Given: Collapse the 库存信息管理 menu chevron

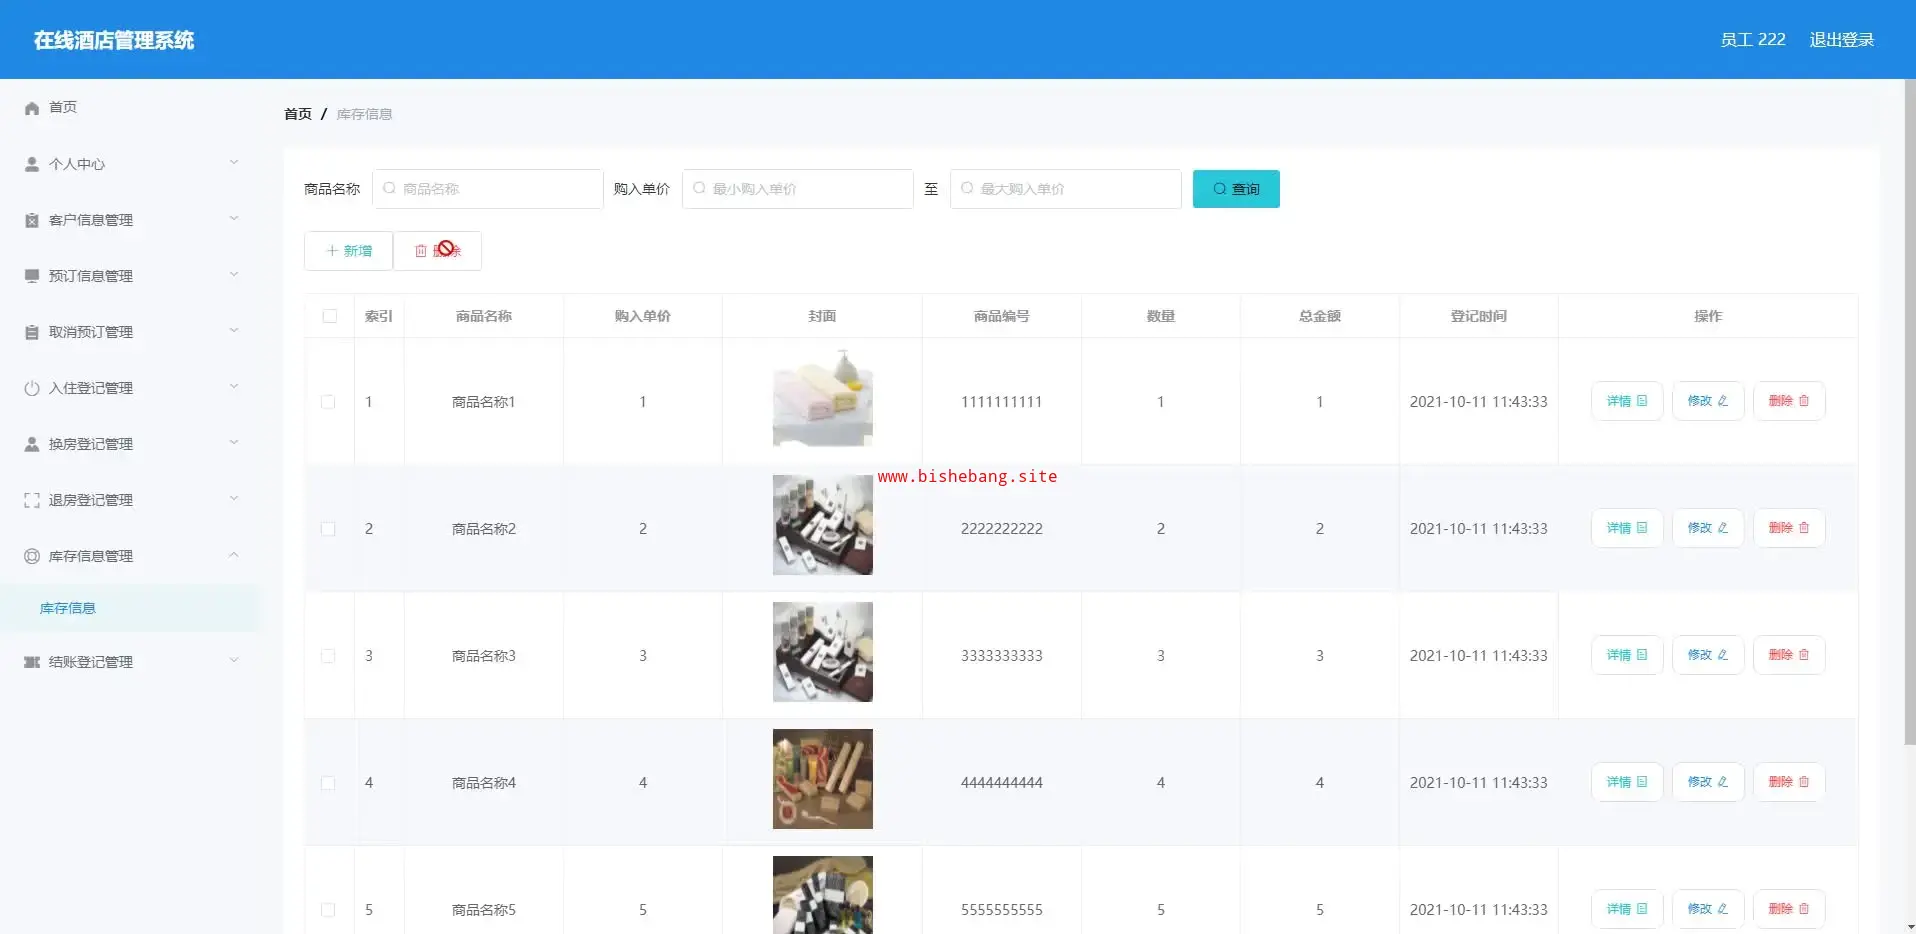Looking at the screenshot, I should (234, 555).
